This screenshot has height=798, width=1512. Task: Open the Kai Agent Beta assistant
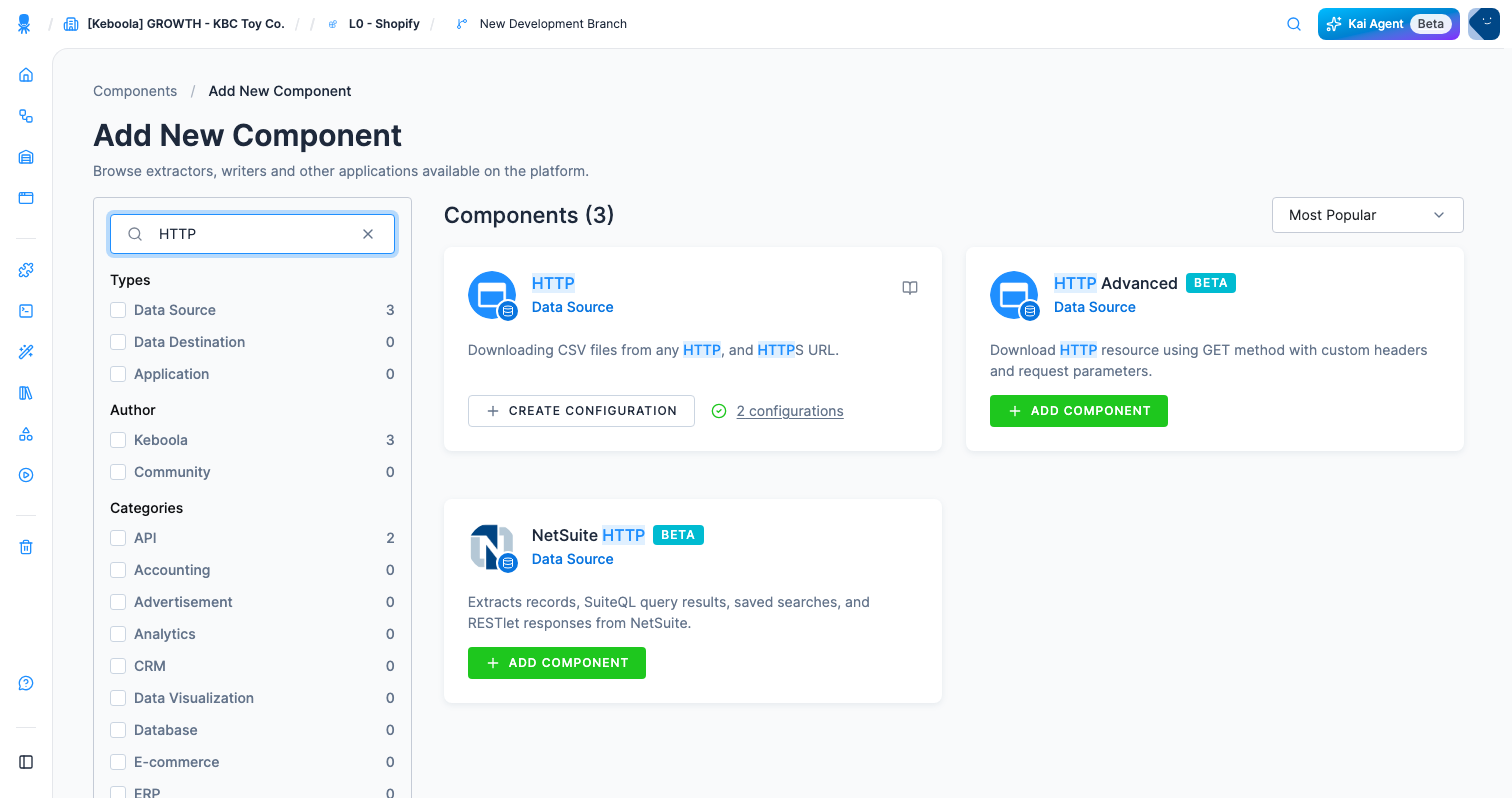[x=1389, y=24]
